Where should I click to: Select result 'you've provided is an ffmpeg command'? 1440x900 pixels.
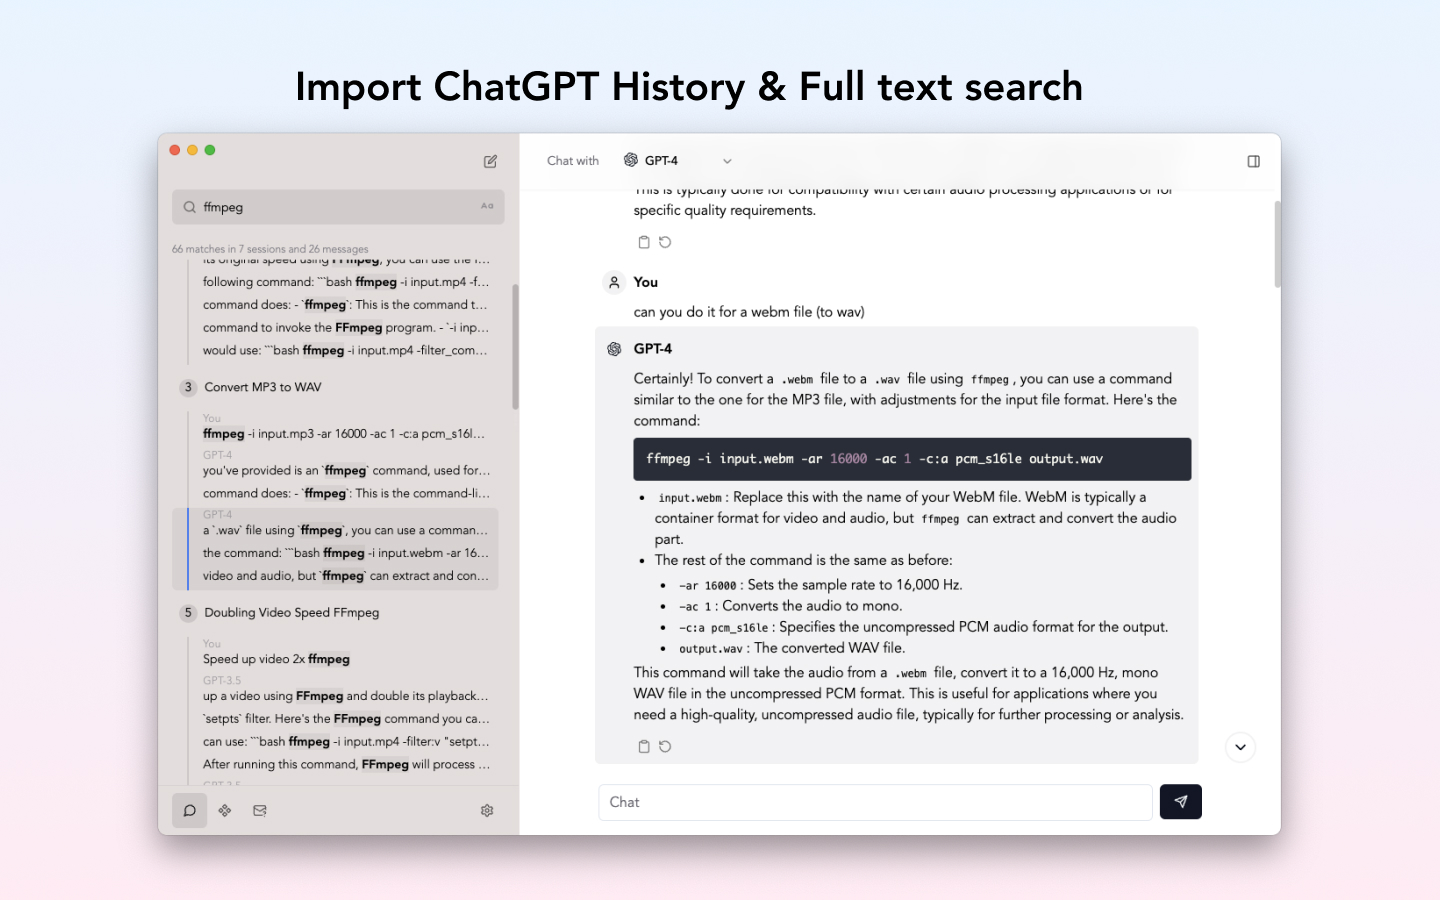coord(346,470)
